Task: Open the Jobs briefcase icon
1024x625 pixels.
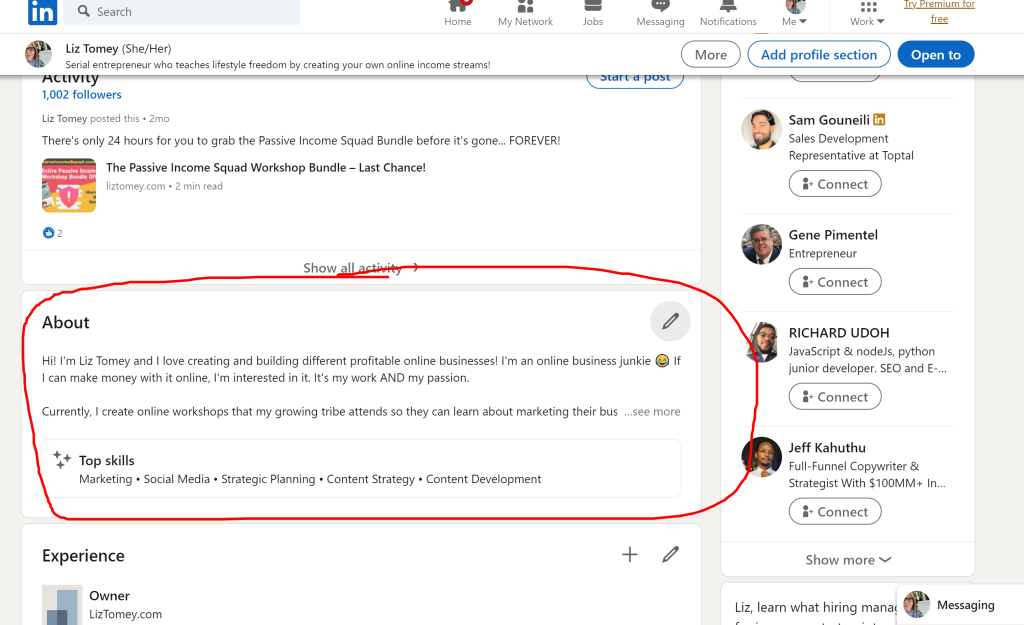Action: pos(593,6)
